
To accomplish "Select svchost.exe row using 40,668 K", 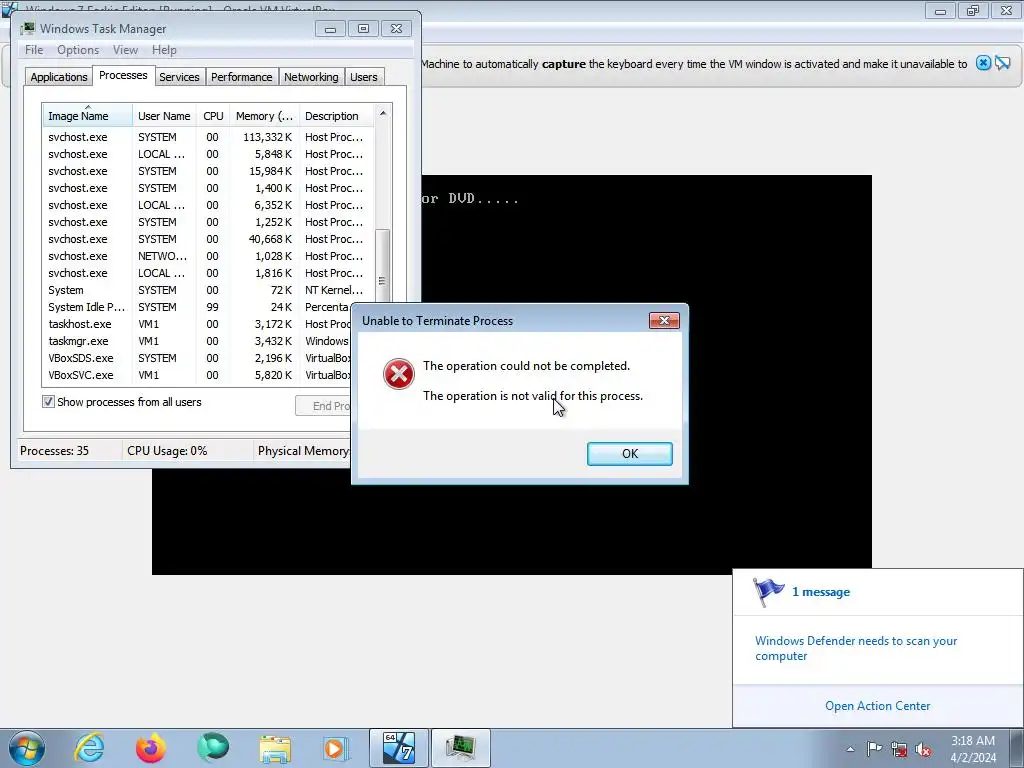I will [209, 239].
